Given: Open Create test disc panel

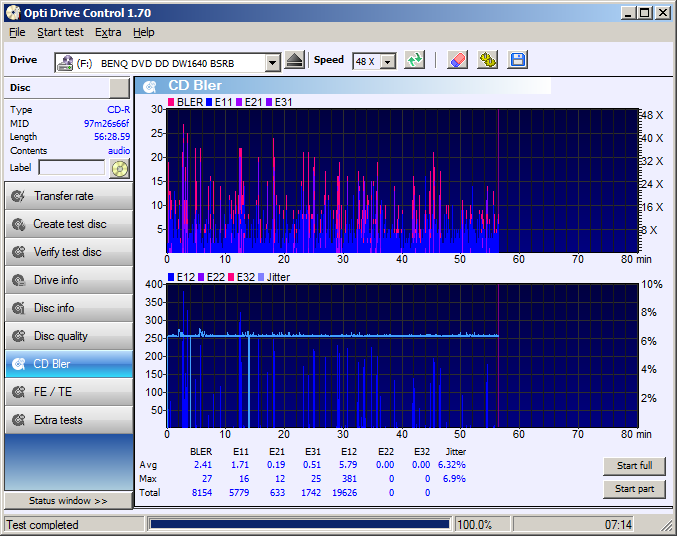Looking at the screenshot, I should (x=69, y=224).
